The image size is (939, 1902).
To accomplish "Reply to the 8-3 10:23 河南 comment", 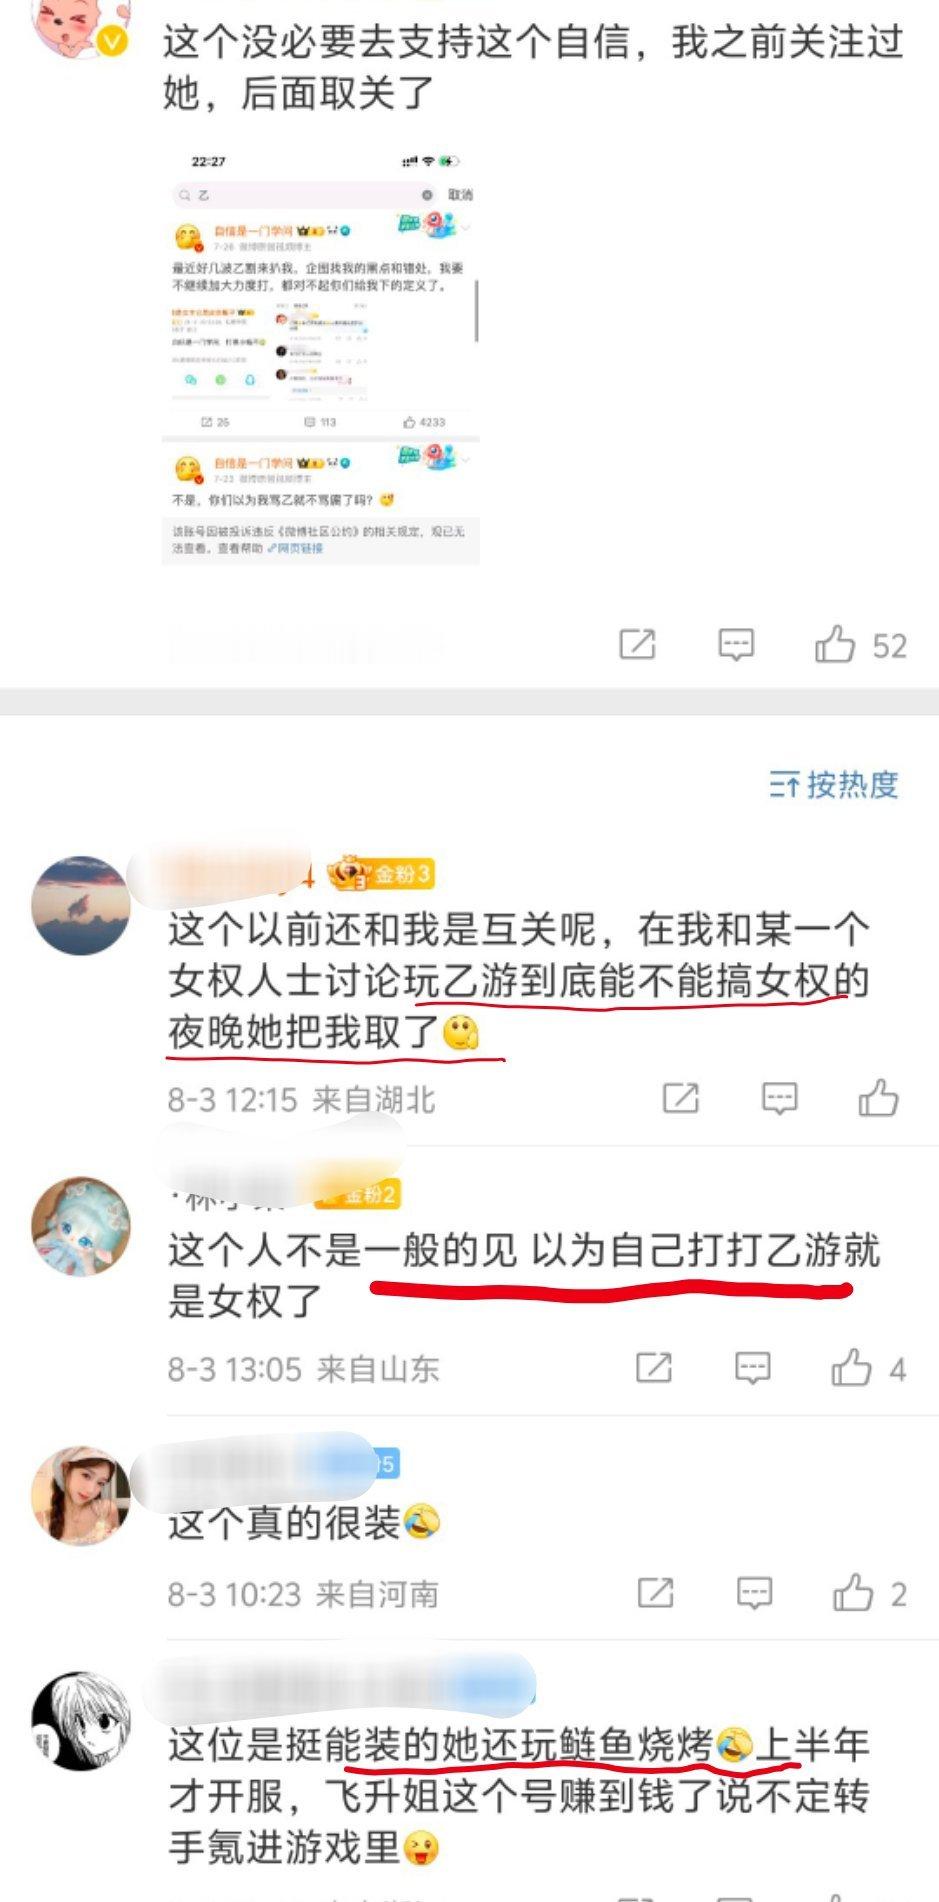I will click(754, 1592).
